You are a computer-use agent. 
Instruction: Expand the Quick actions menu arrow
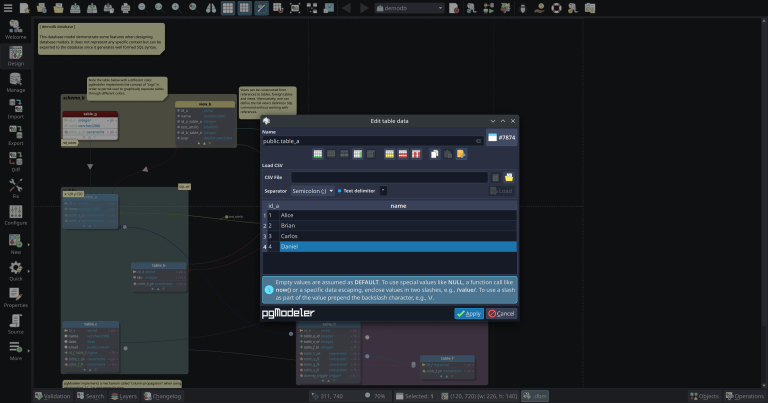pos(28,271)
